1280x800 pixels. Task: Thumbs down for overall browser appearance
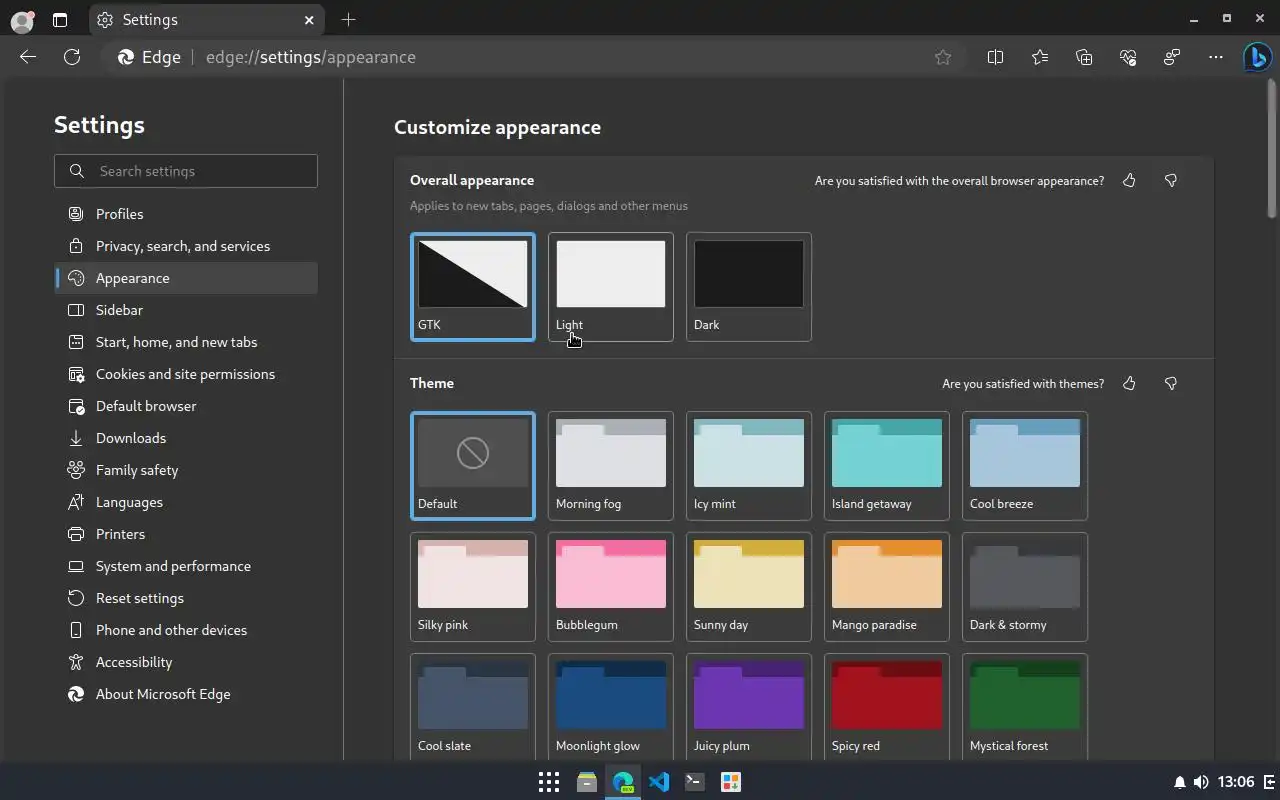point(1171,180)
